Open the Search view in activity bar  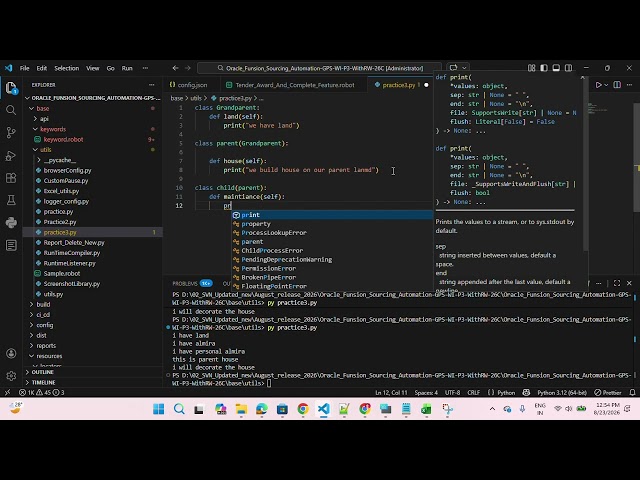pyautogui.click(x=11, y=110)
